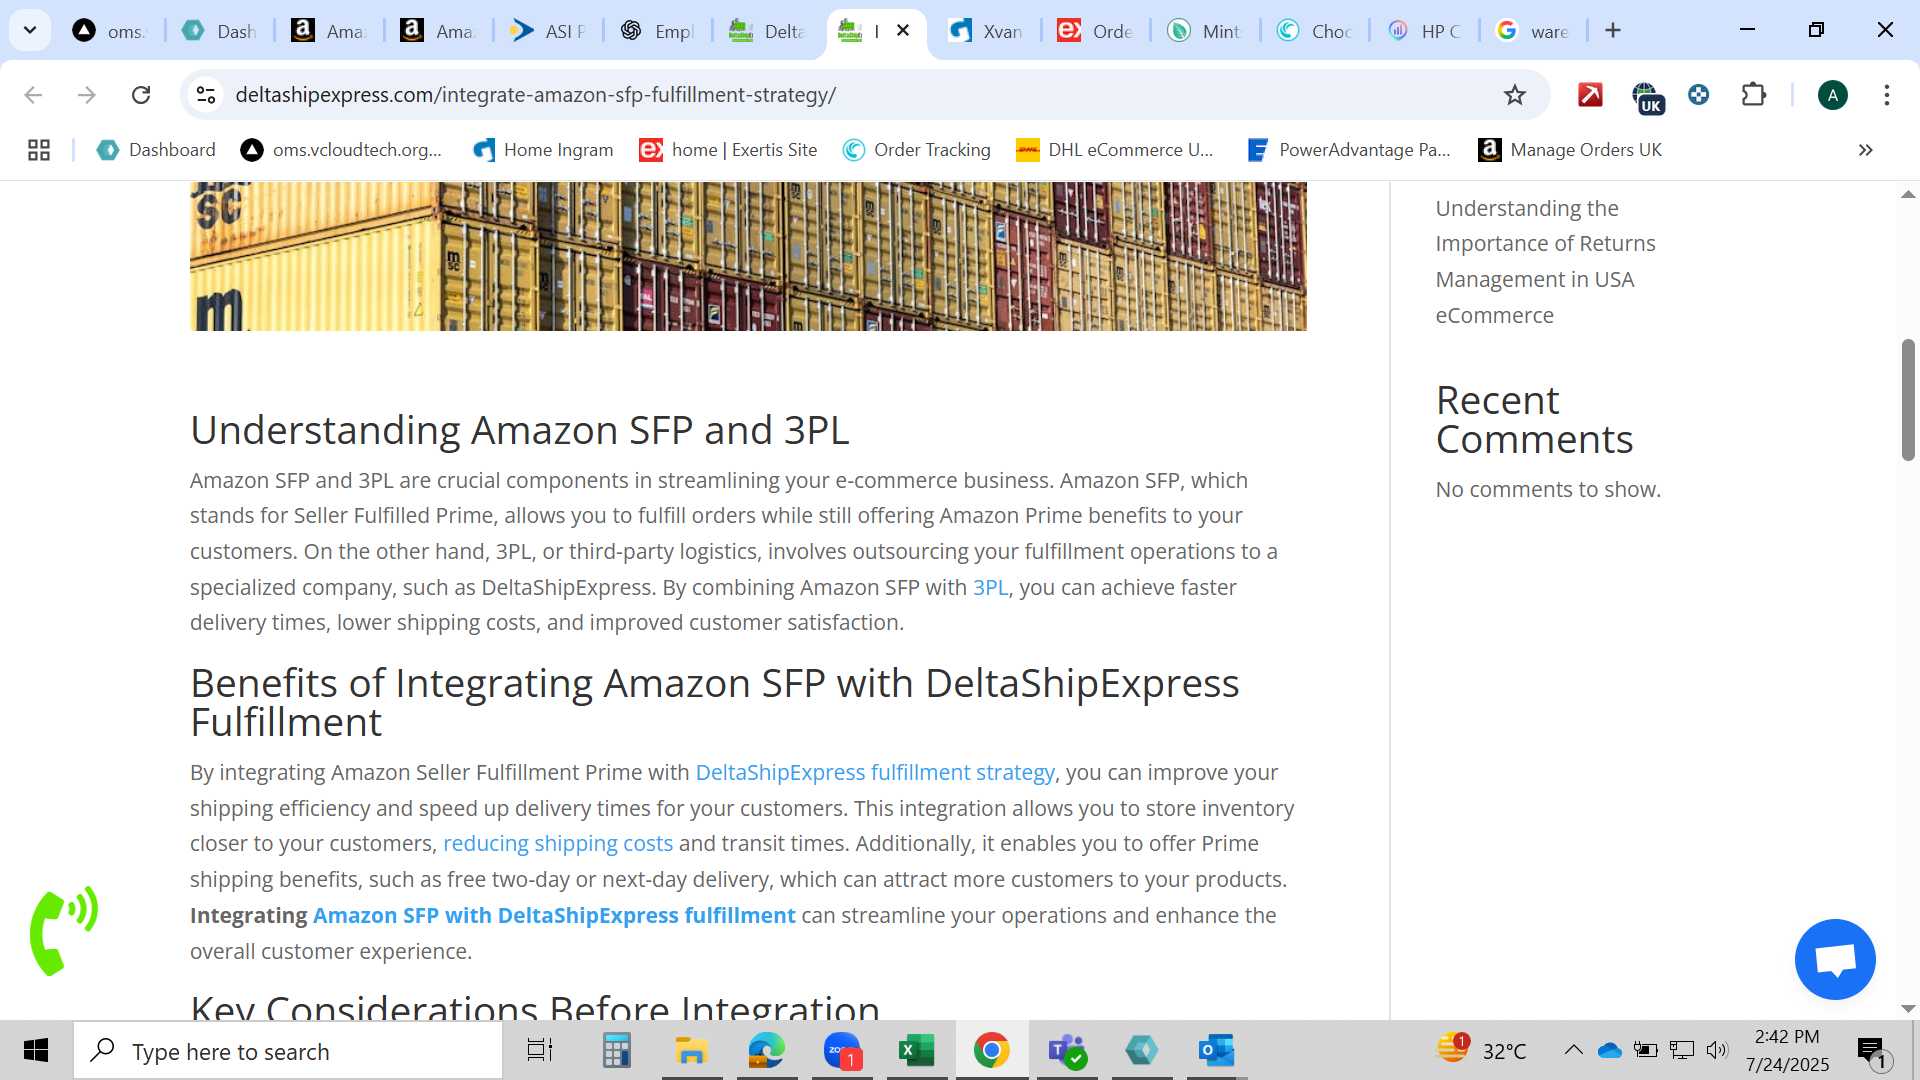Open the volume control in system tray
The height and width of the screenshot is (1080, 1920).
[x=1717, y=1050]
